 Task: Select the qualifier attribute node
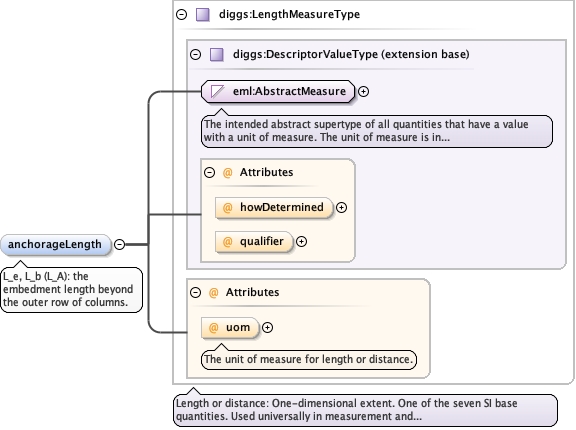click(254, 242)
